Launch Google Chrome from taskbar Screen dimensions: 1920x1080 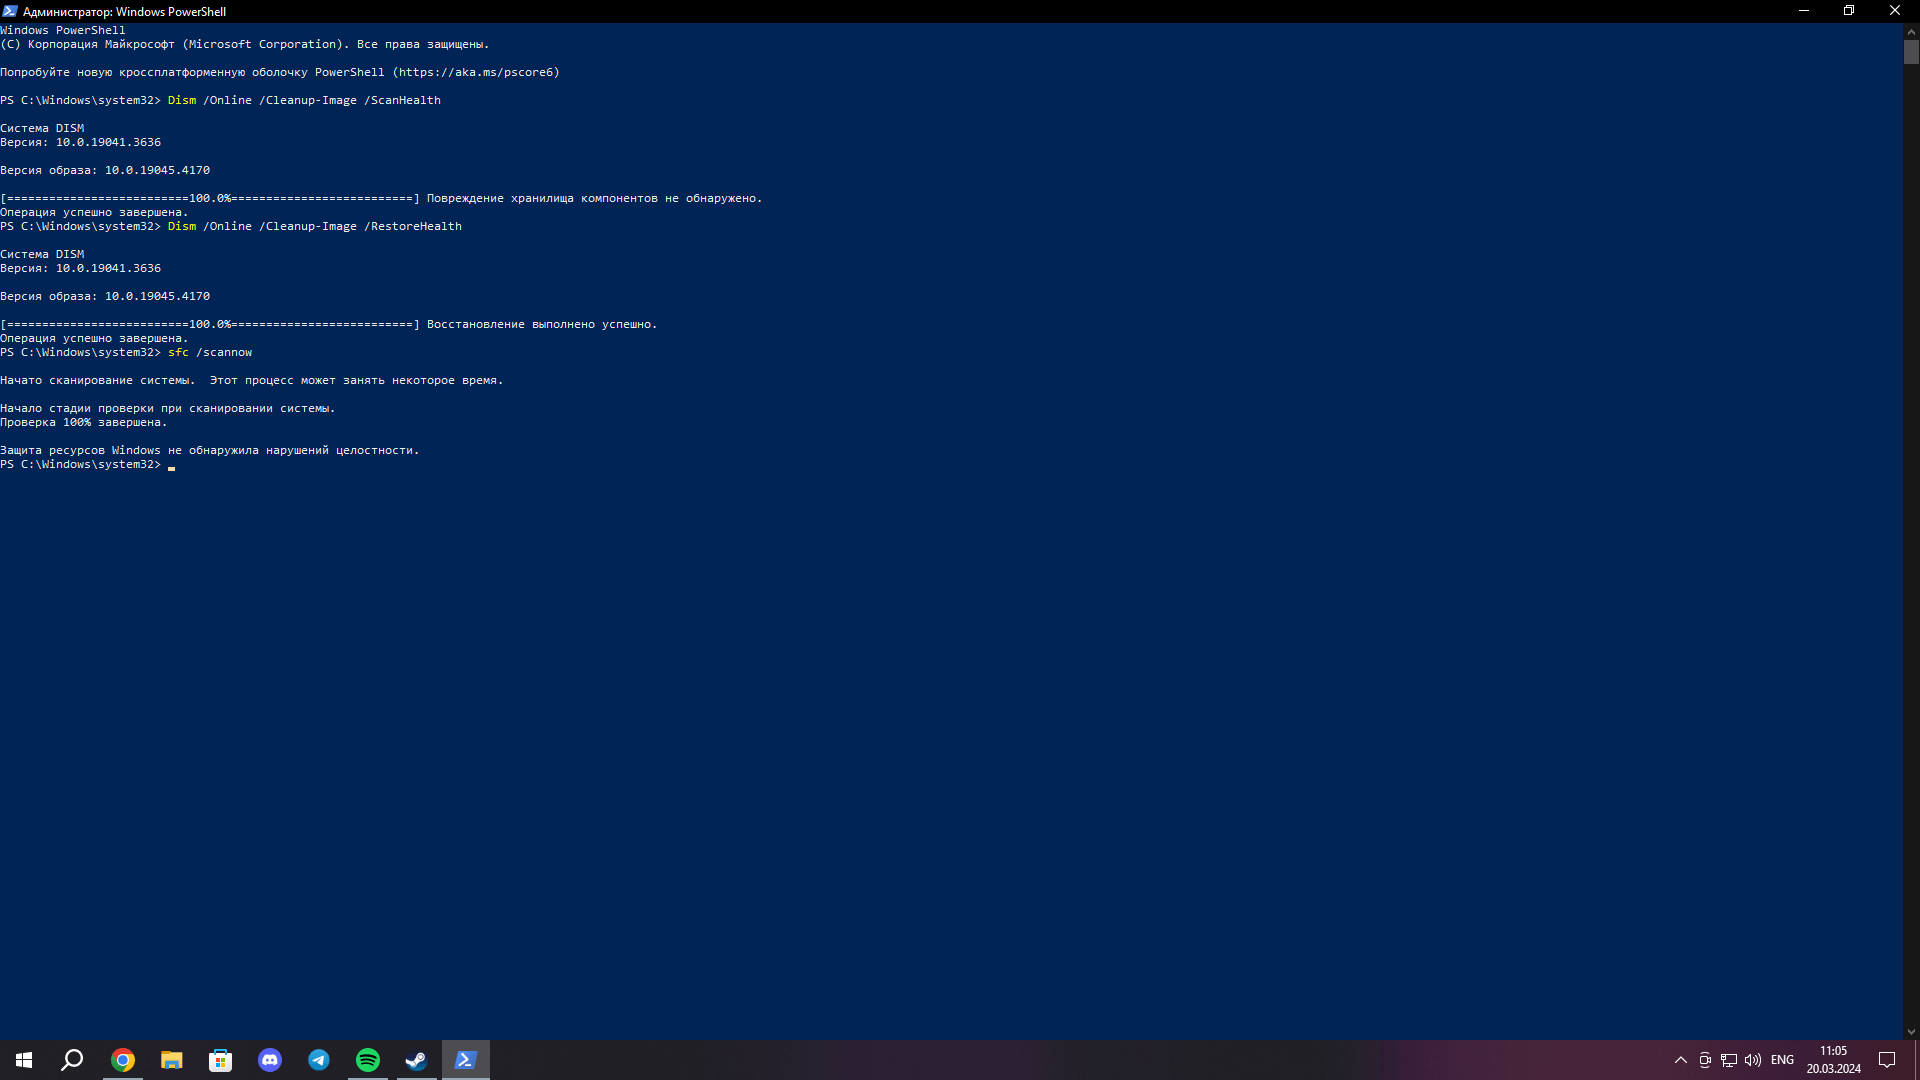pyautogui.click(x=123, y=1060)
